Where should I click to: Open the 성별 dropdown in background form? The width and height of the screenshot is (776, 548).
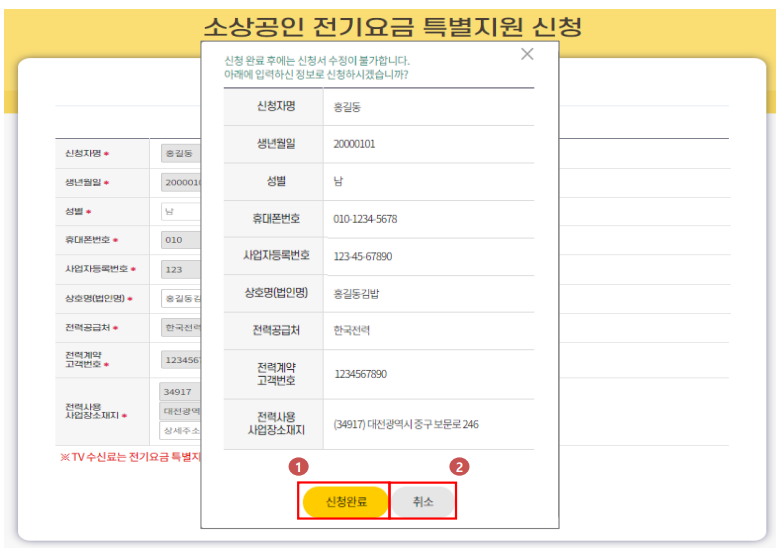click(181, 211)
